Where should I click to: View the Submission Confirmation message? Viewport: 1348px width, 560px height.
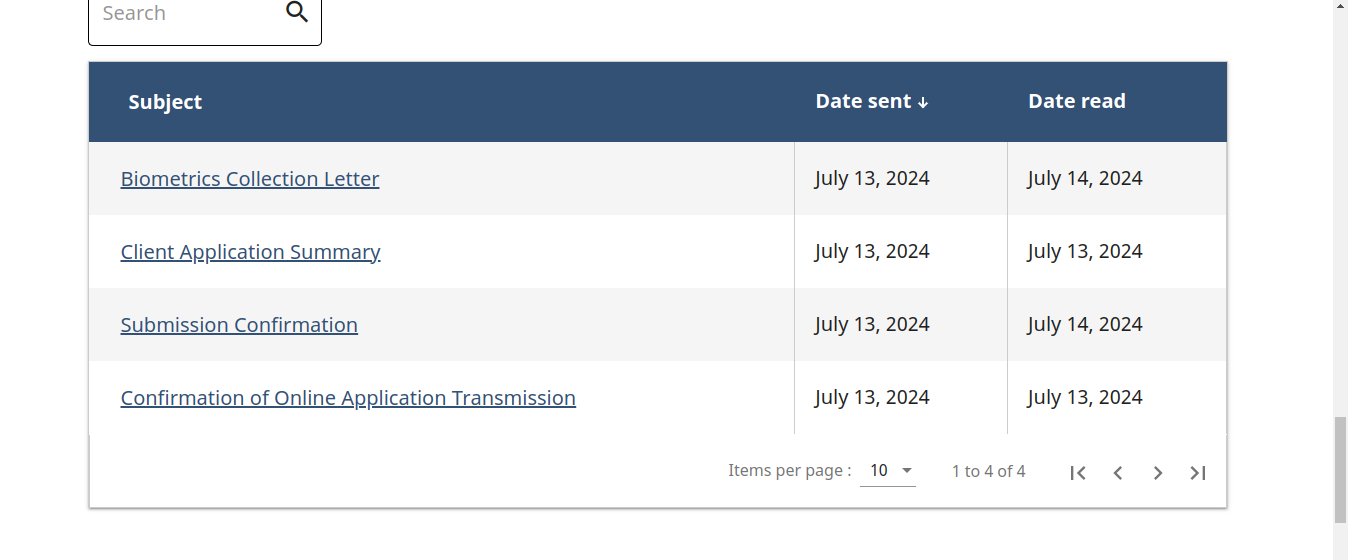pos(239,325)
